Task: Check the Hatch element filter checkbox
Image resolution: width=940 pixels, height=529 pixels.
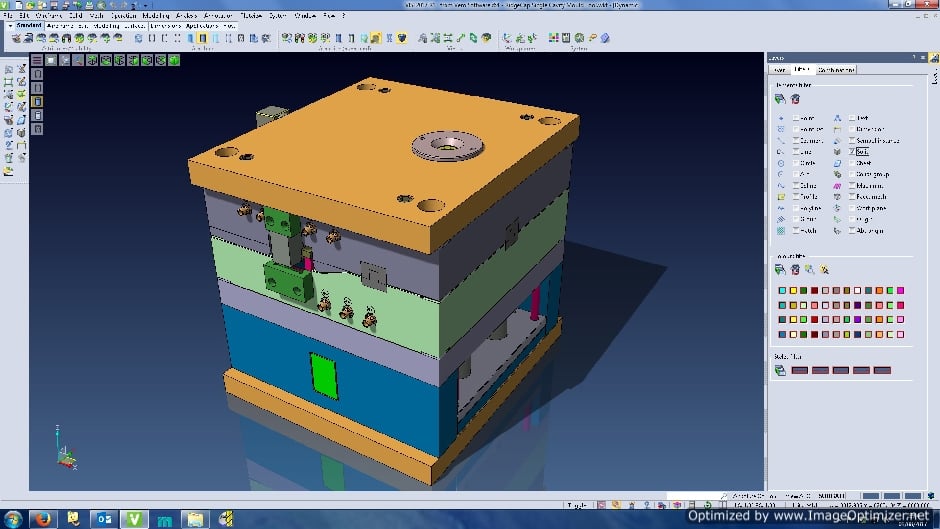Action: [797, 231]
